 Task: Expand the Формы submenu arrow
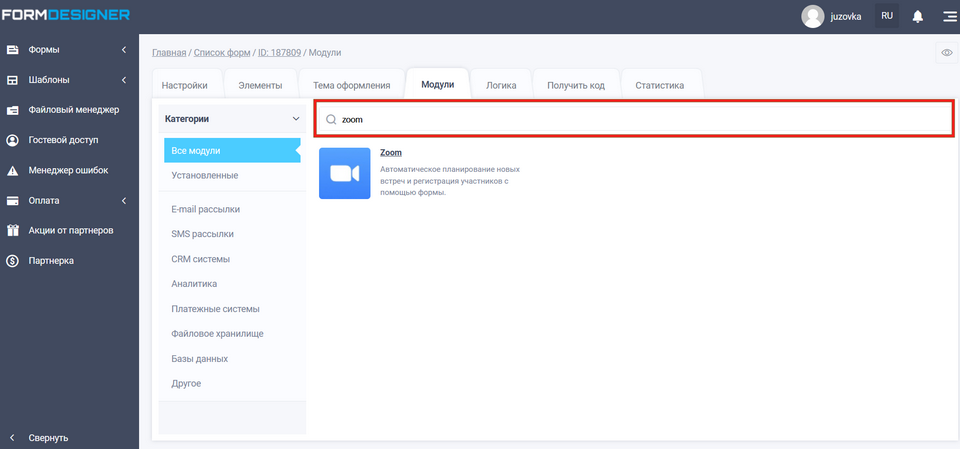pos(124,50)
